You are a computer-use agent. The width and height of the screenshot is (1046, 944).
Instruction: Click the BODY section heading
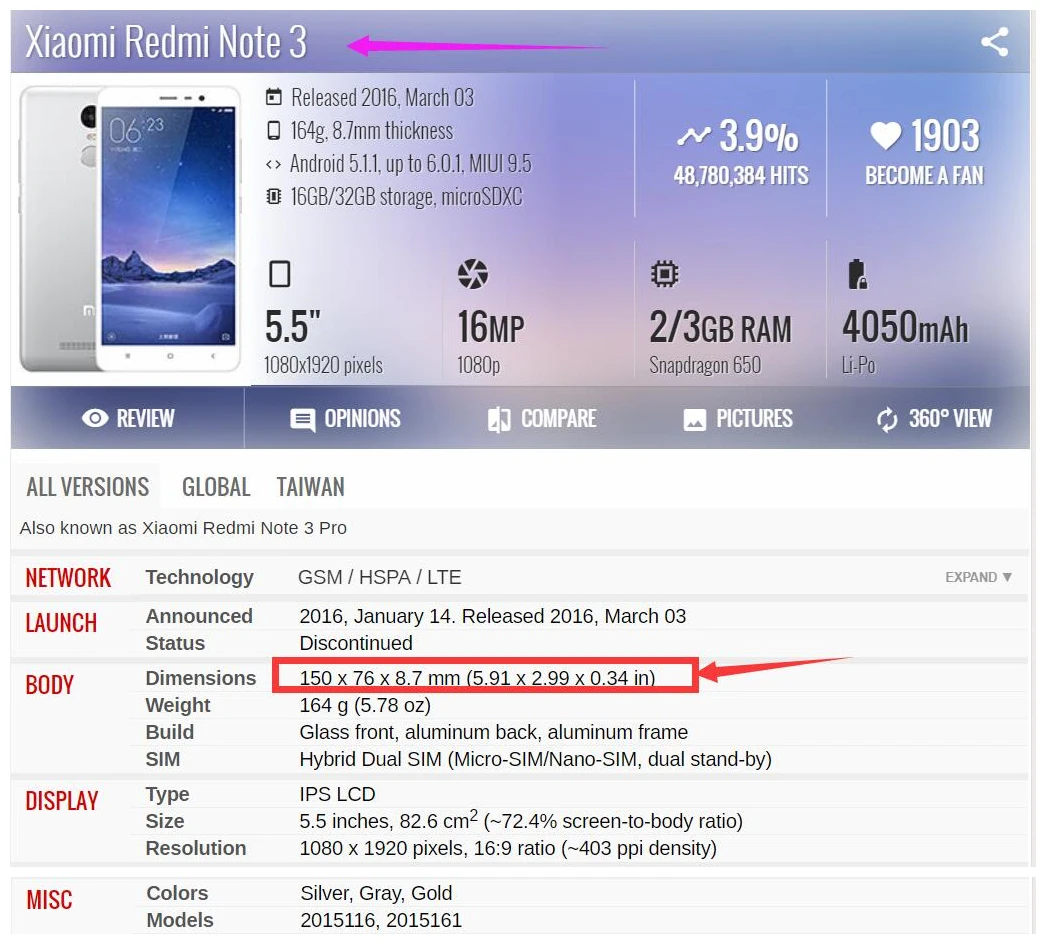pyautogui.click(x=49, y=685)
